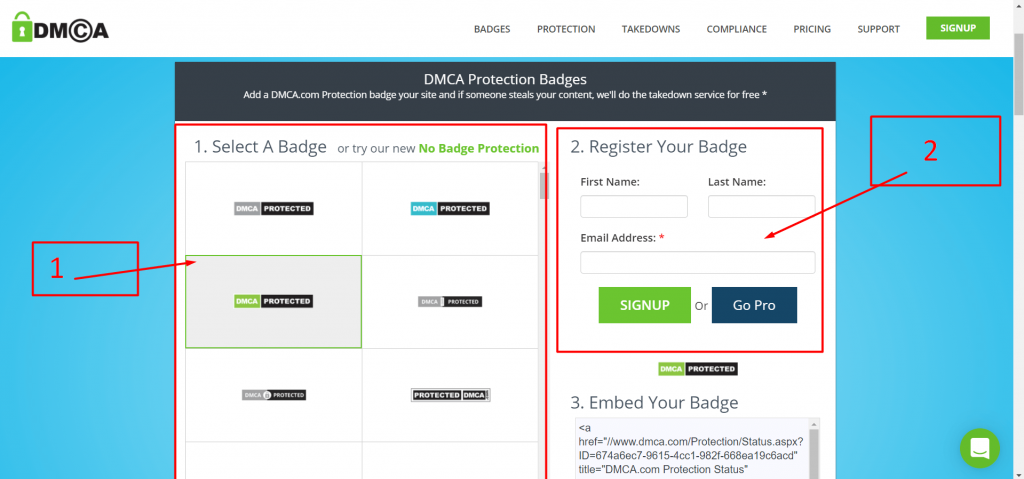Click the green badge preview above Embed Your Badge
Screen dimensions: 1024x479
coord(697,369)
